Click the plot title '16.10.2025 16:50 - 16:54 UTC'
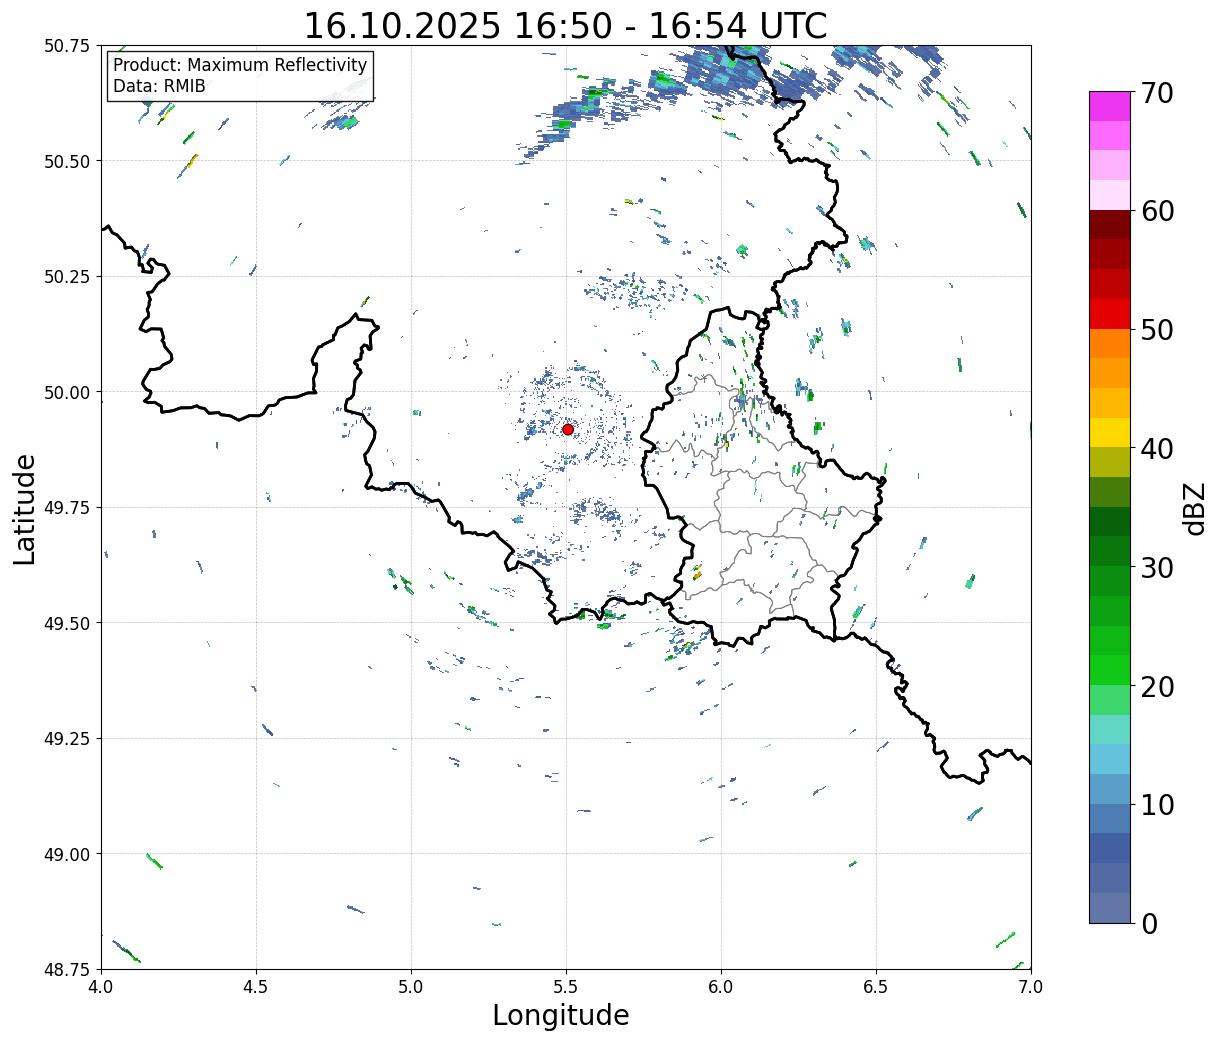The width and height of the screenshot is (1219, 1040). (565, 25)
